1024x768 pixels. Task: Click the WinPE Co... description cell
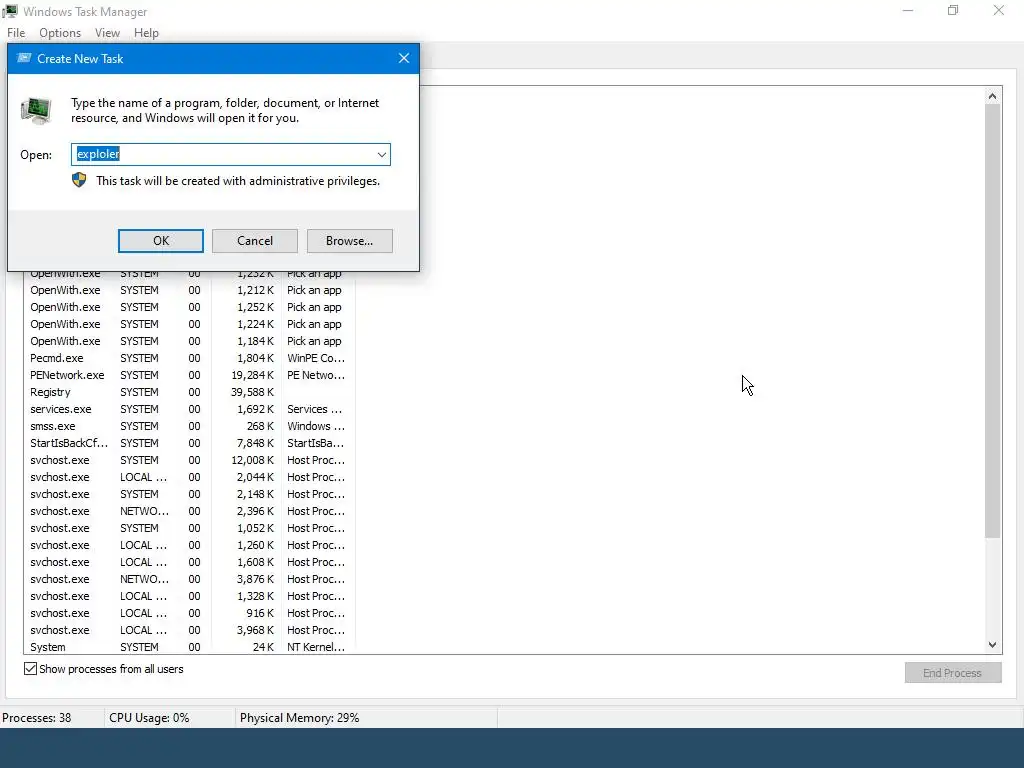coord(316,358)
